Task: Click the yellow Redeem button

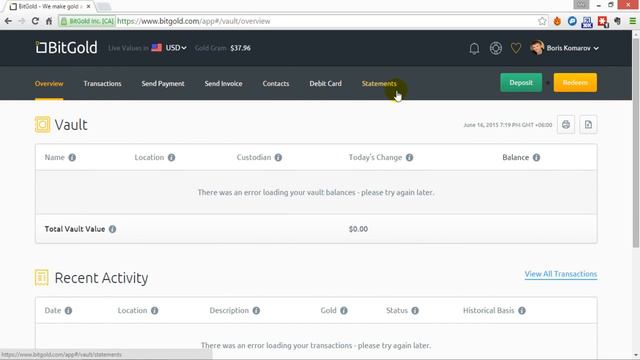Action: 575,82
